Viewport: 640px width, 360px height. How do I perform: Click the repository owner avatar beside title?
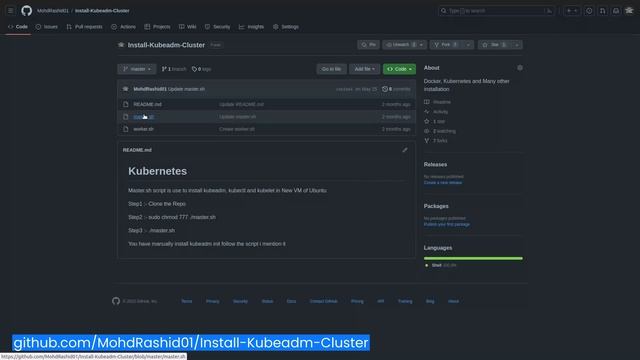tap(121, 45)
